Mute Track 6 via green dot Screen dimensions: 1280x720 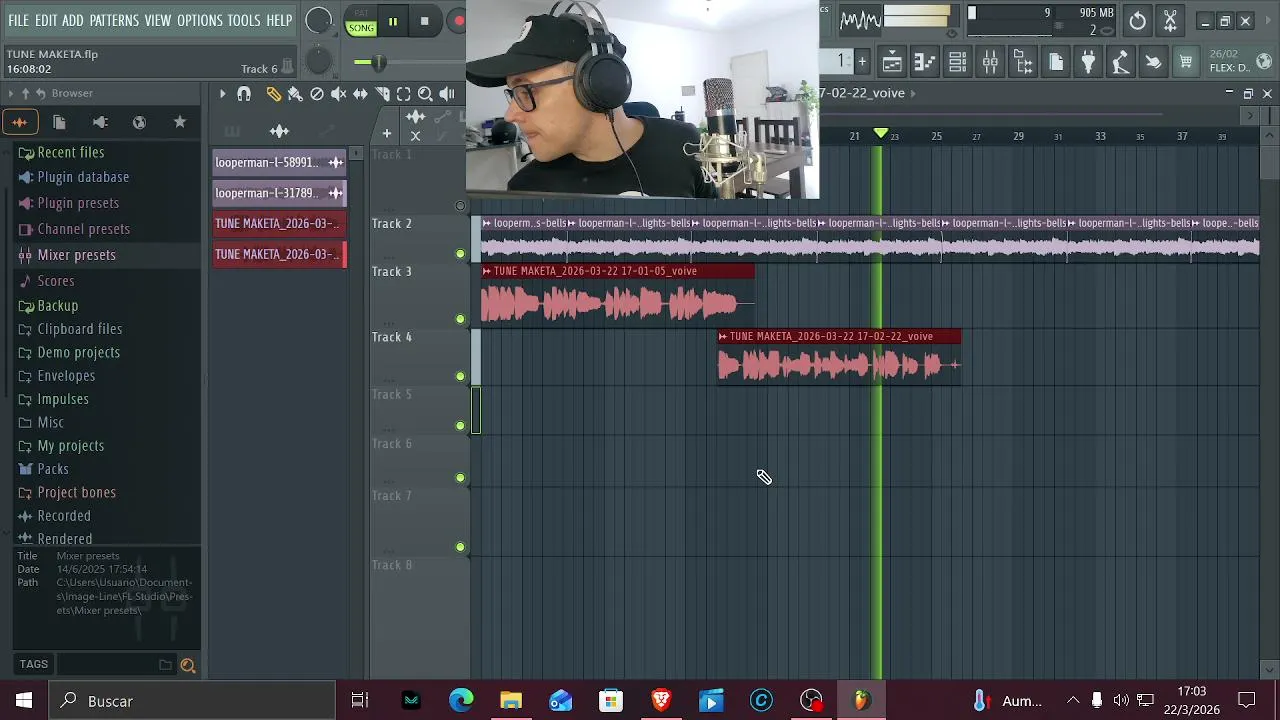[460, 478]
